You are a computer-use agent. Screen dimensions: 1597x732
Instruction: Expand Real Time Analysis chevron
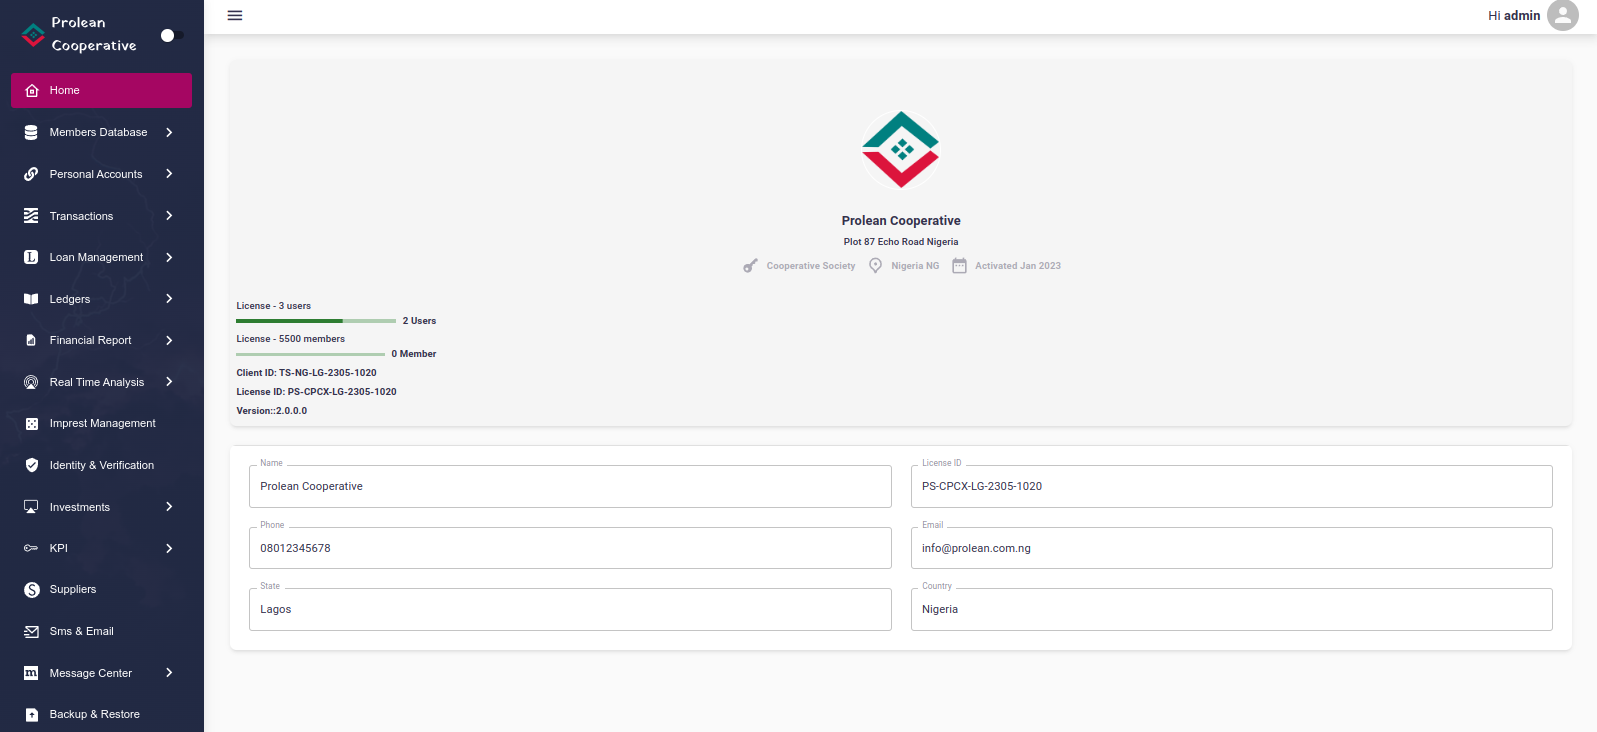tap(169, 382)
